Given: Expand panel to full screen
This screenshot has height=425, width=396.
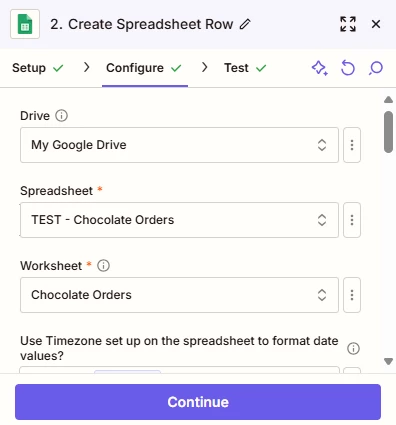Looking at the screenshot, I should pos(348,24).
